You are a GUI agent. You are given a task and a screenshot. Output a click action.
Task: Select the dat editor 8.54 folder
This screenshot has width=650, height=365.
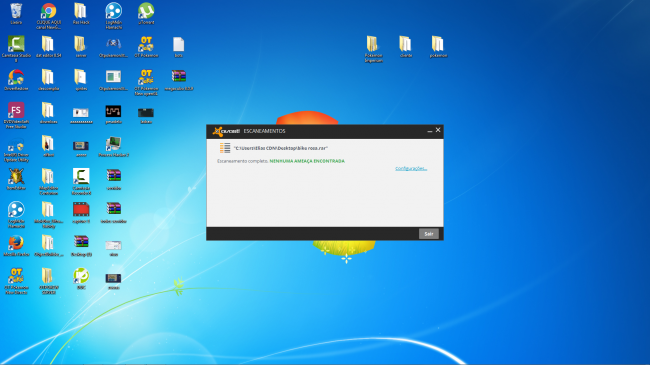(x=49, y=46)
